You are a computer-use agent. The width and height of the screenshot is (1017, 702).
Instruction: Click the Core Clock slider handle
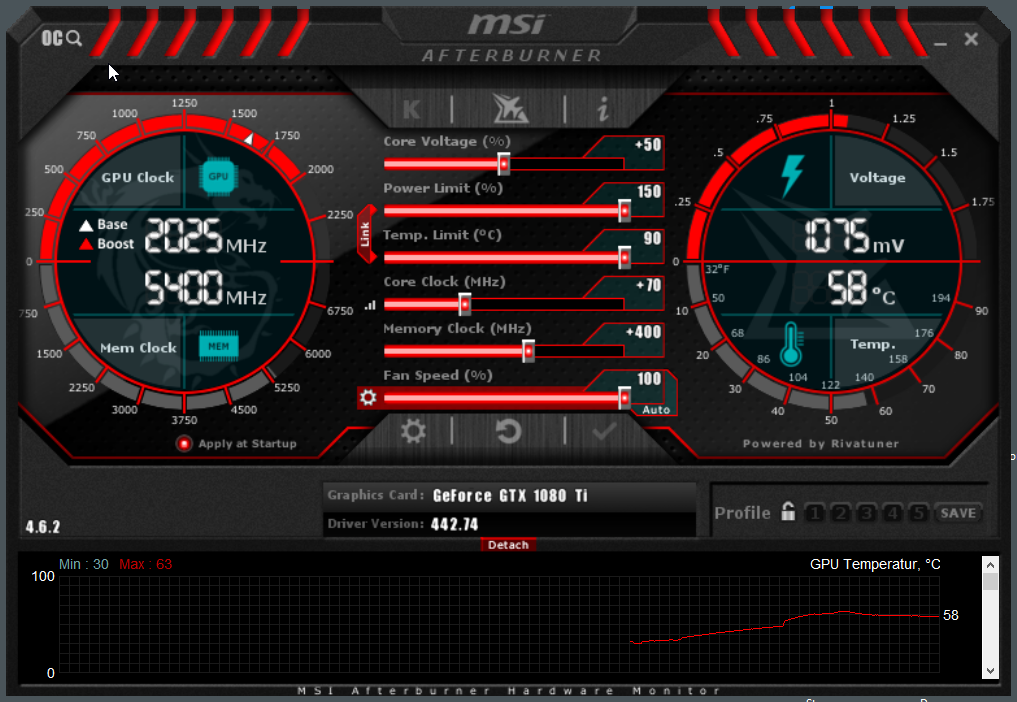(464, 304)
